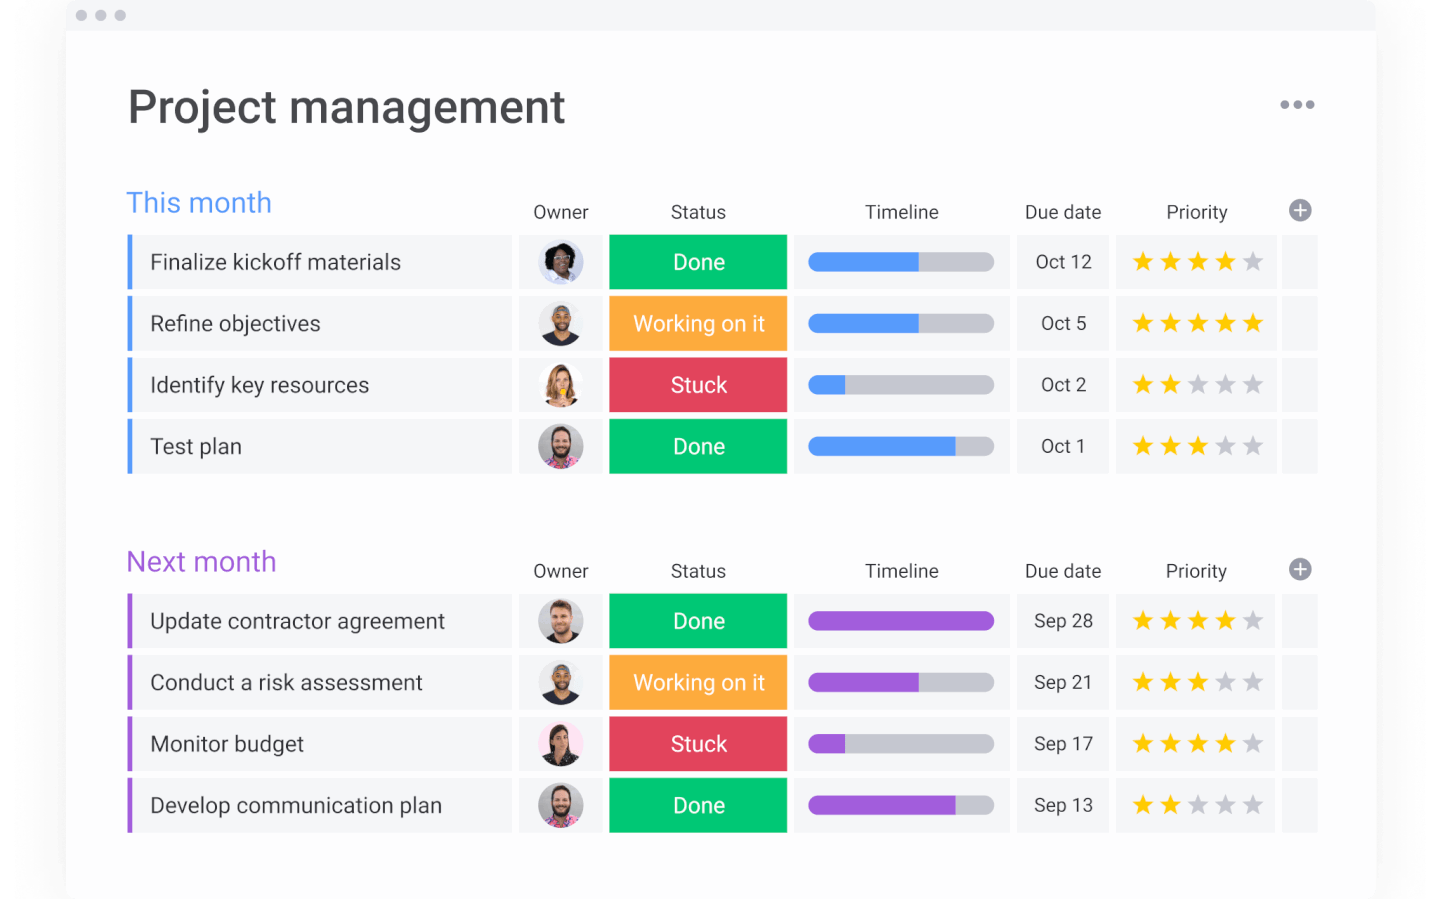Click Due date column header in This month
Screen dimensions: 1440x899
[1063, 212]
